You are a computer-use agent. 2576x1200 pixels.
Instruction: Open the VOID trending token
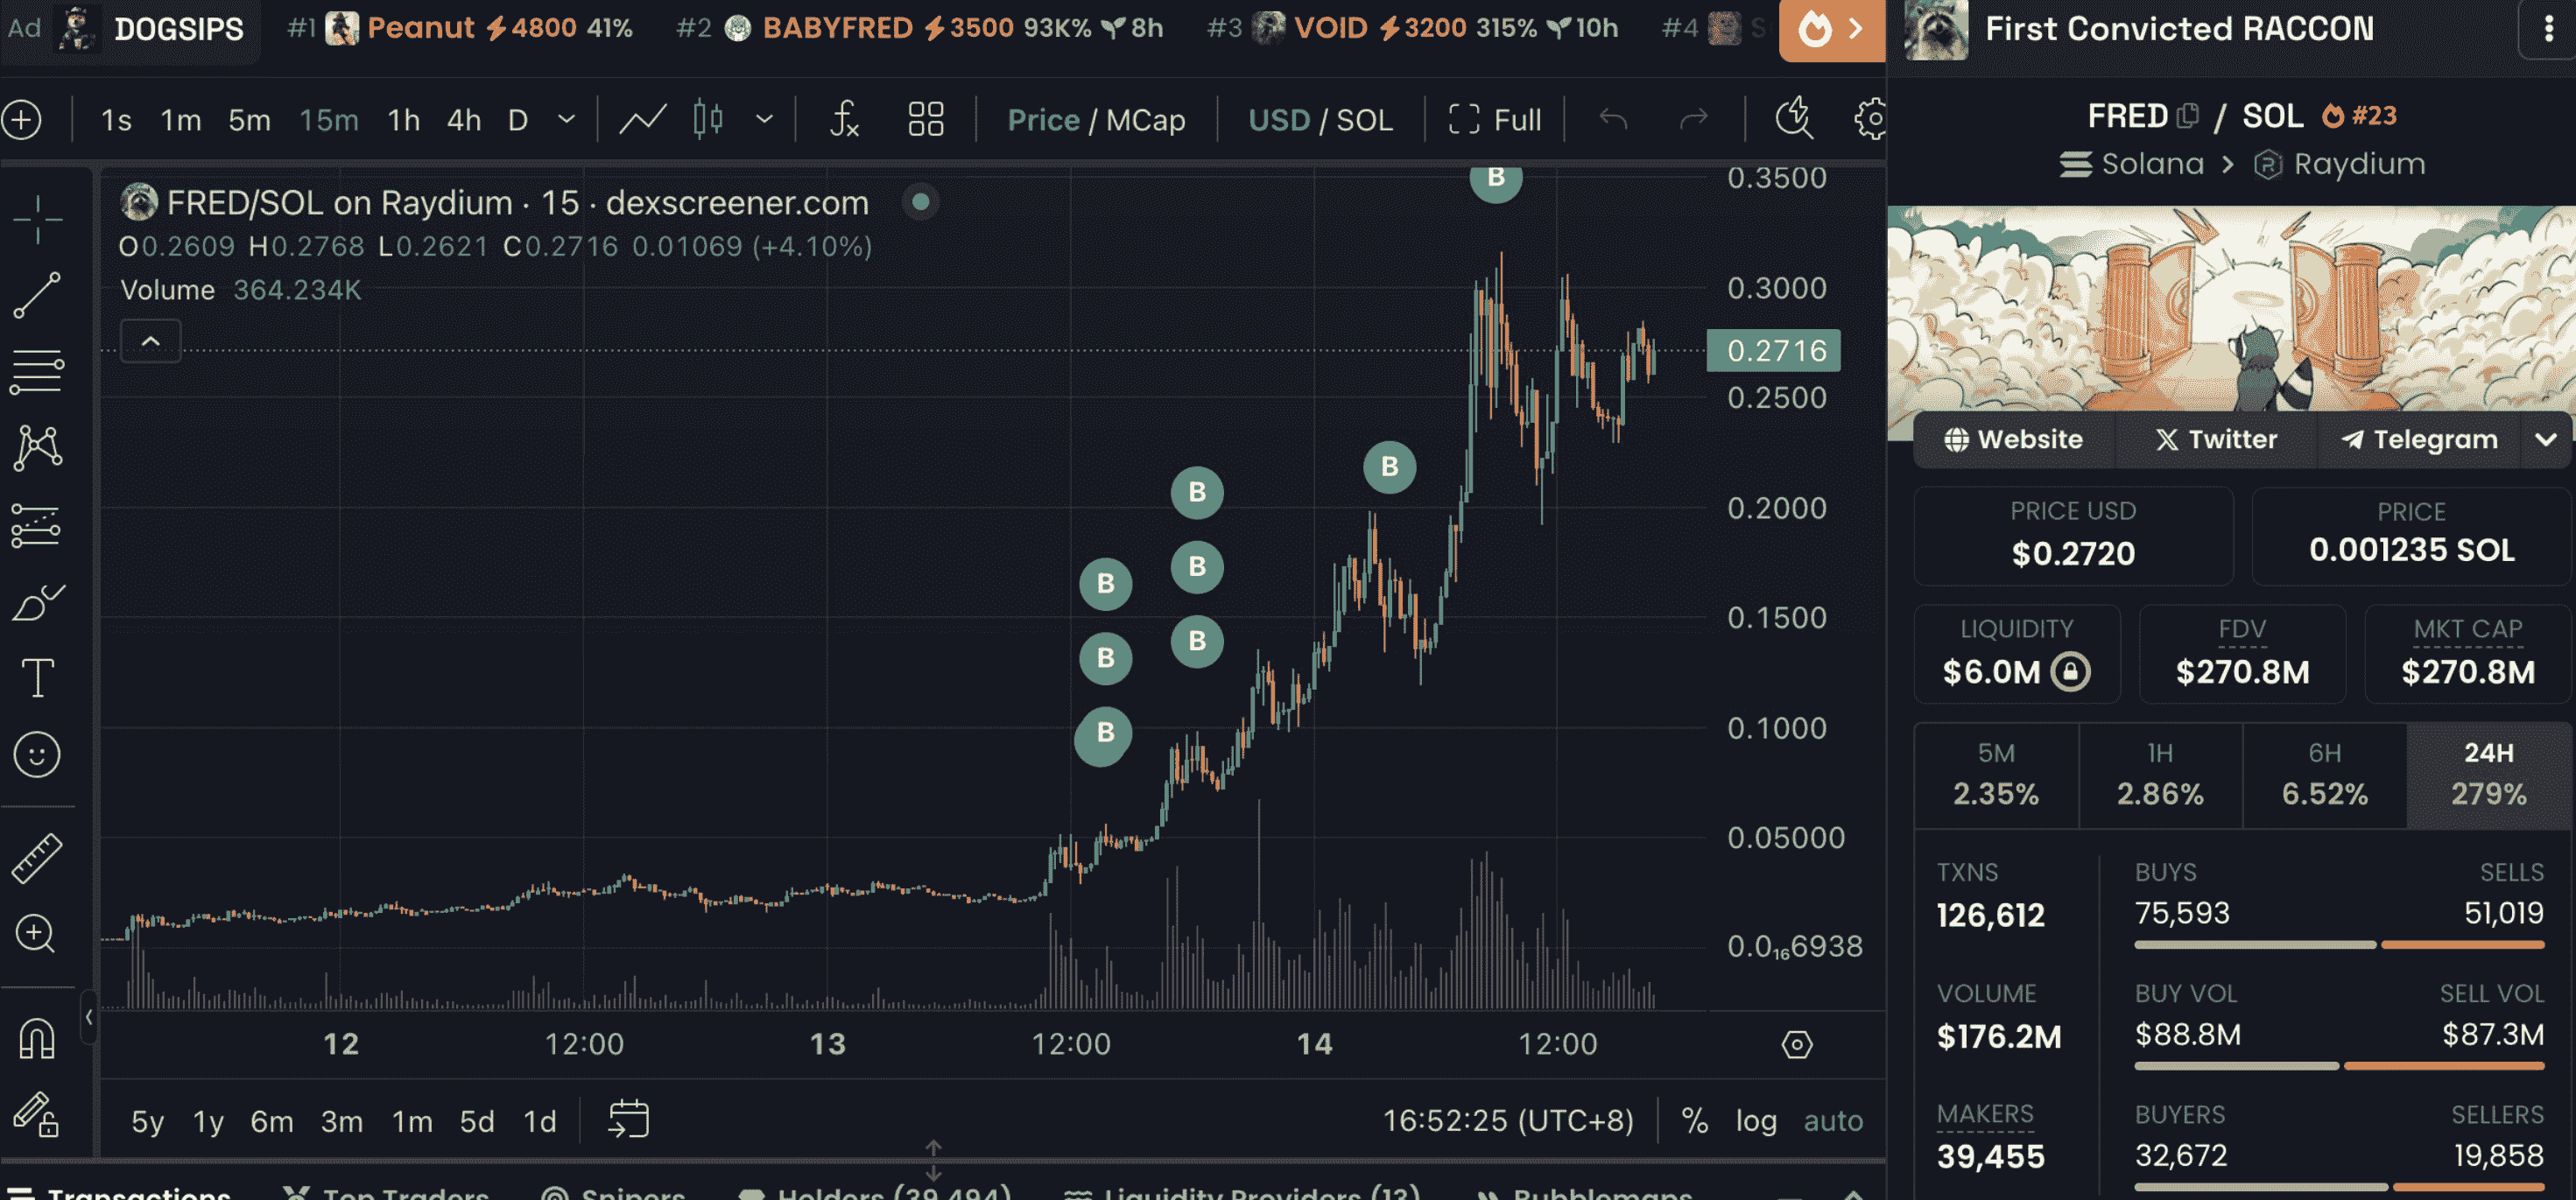click(x=1412, y=28)
